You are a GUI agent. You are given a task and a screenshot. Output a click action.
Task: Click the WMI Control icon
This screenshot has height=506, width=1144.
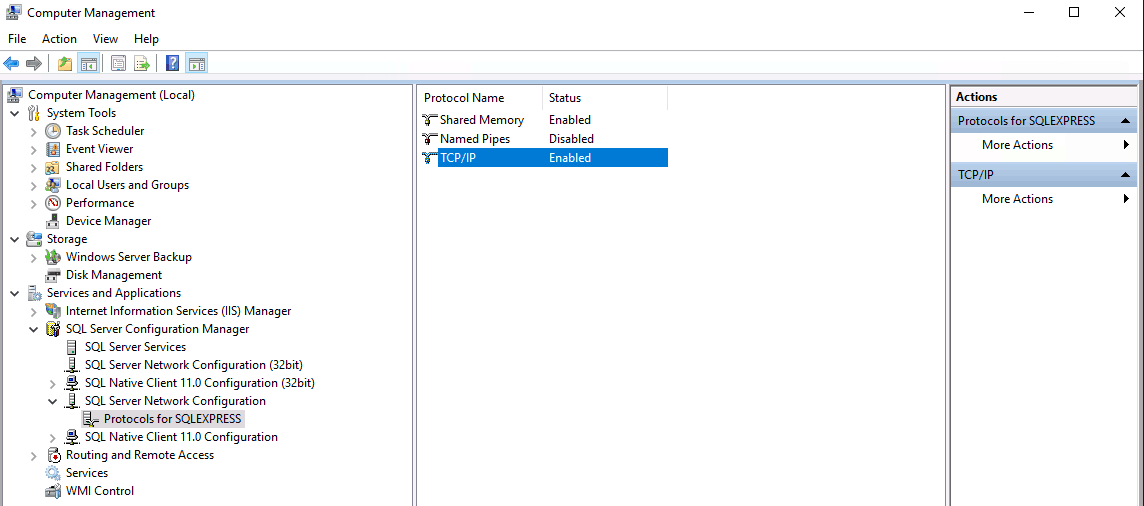tap(53, 491)
